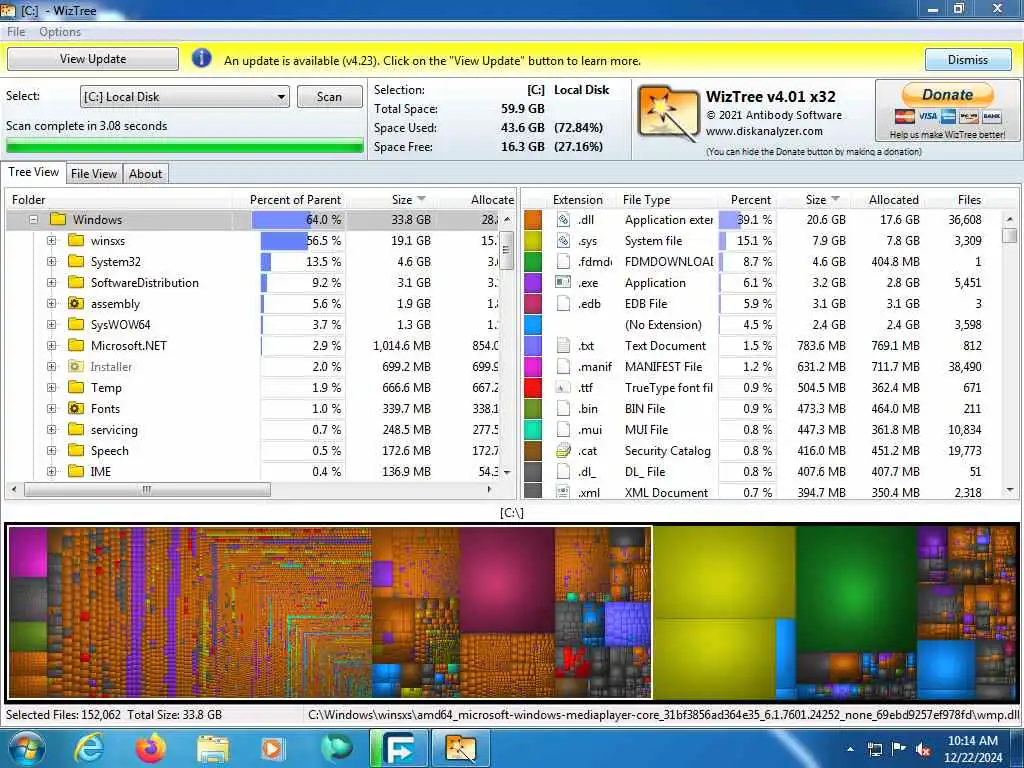Screen dimensions: 1024x768
Task: Click the Text Document row text
Action: coord(665,345)
